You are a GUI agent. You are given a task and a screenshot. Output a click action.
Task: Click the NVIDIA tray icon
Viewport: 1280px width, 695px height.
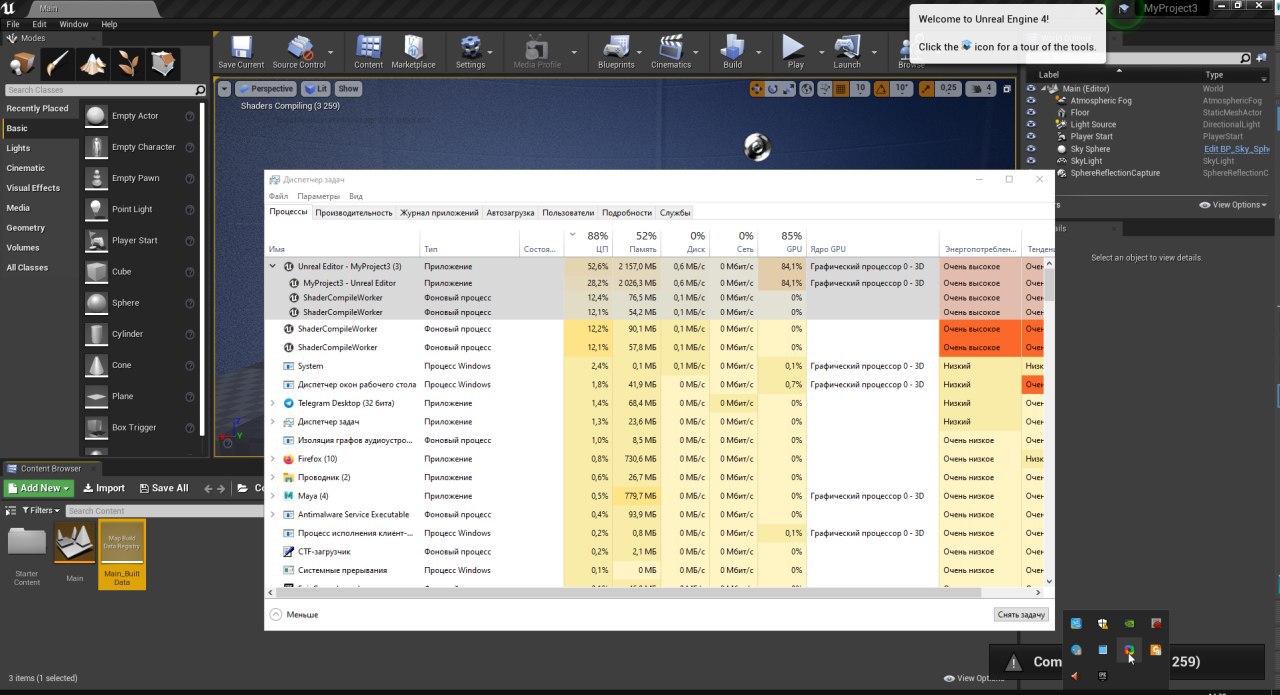click(x=1129, y=623)
